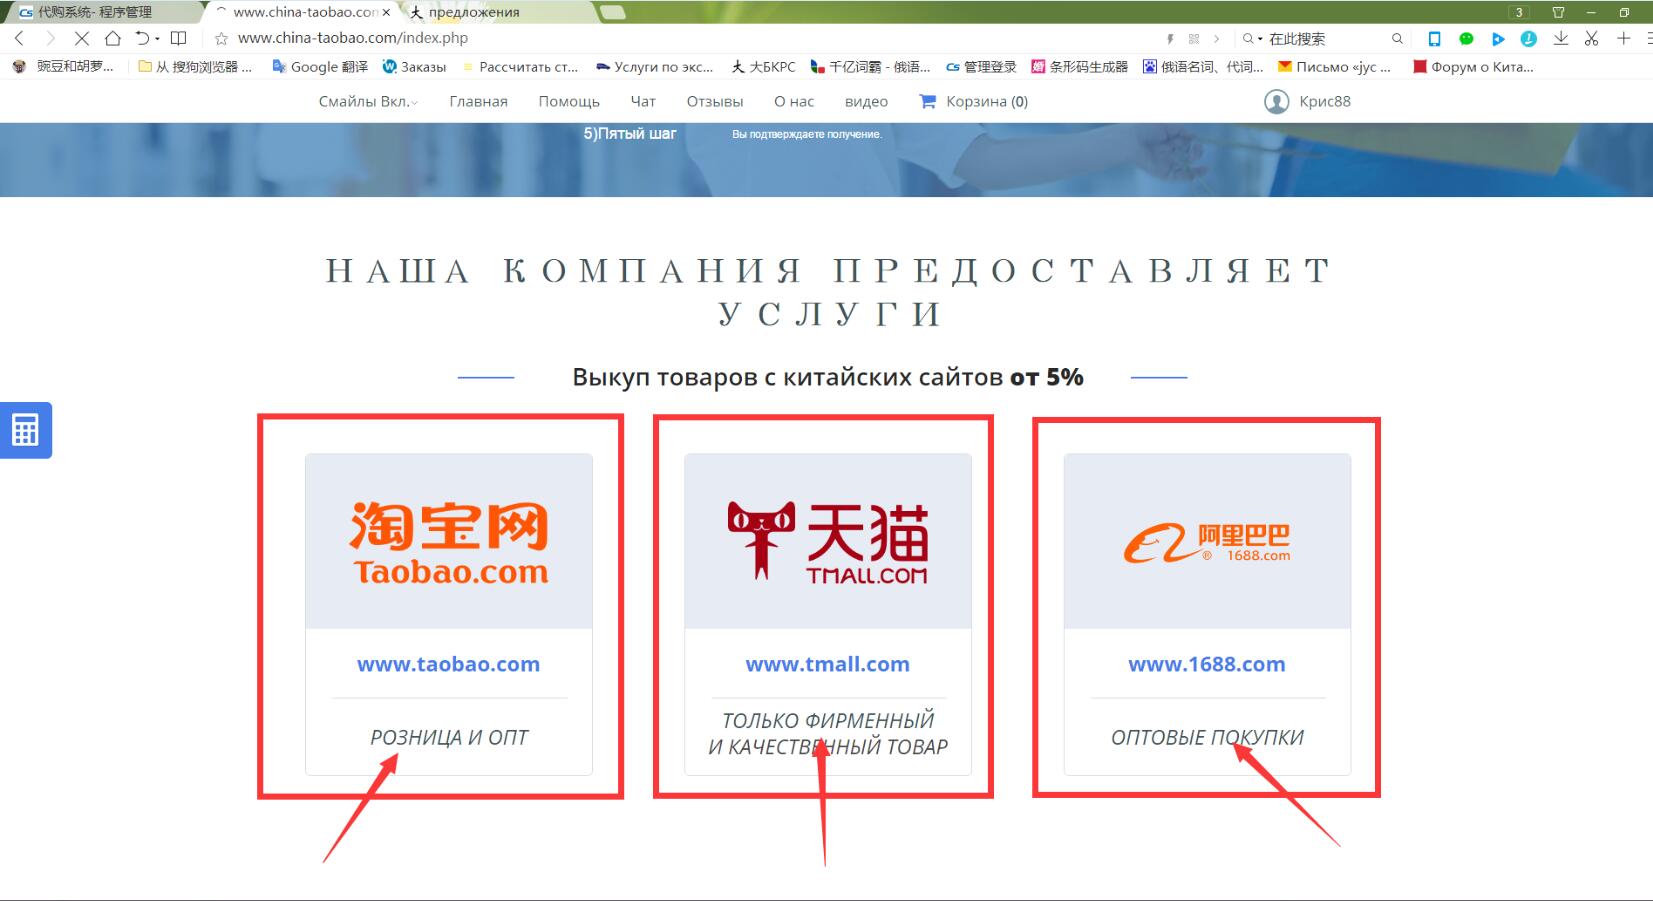Open the Услуги по экс... bookmark
Viewport: 1653px width, 901px height.
(654, 67)
